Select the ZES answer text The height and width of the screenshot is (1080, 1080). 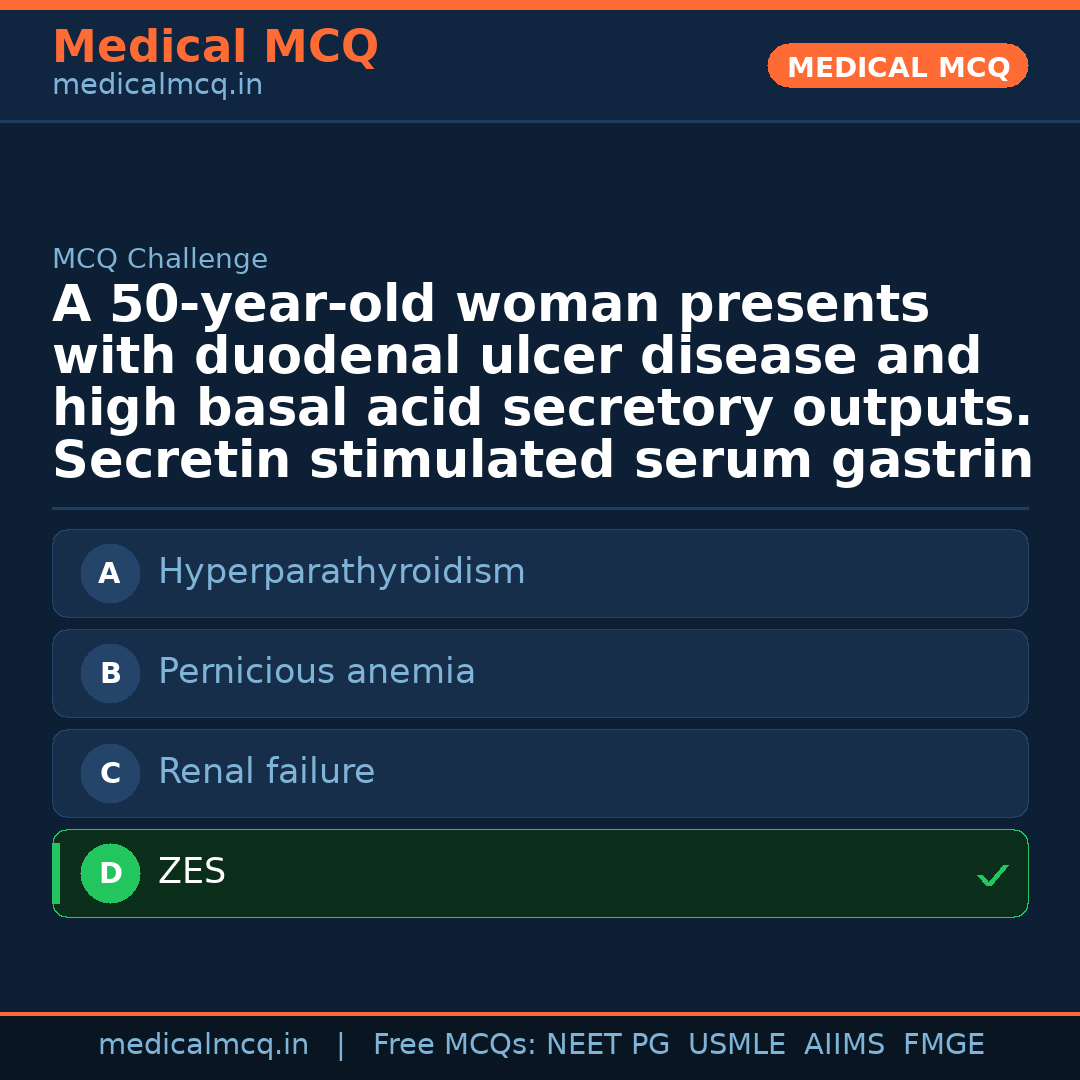click(192, 872)
